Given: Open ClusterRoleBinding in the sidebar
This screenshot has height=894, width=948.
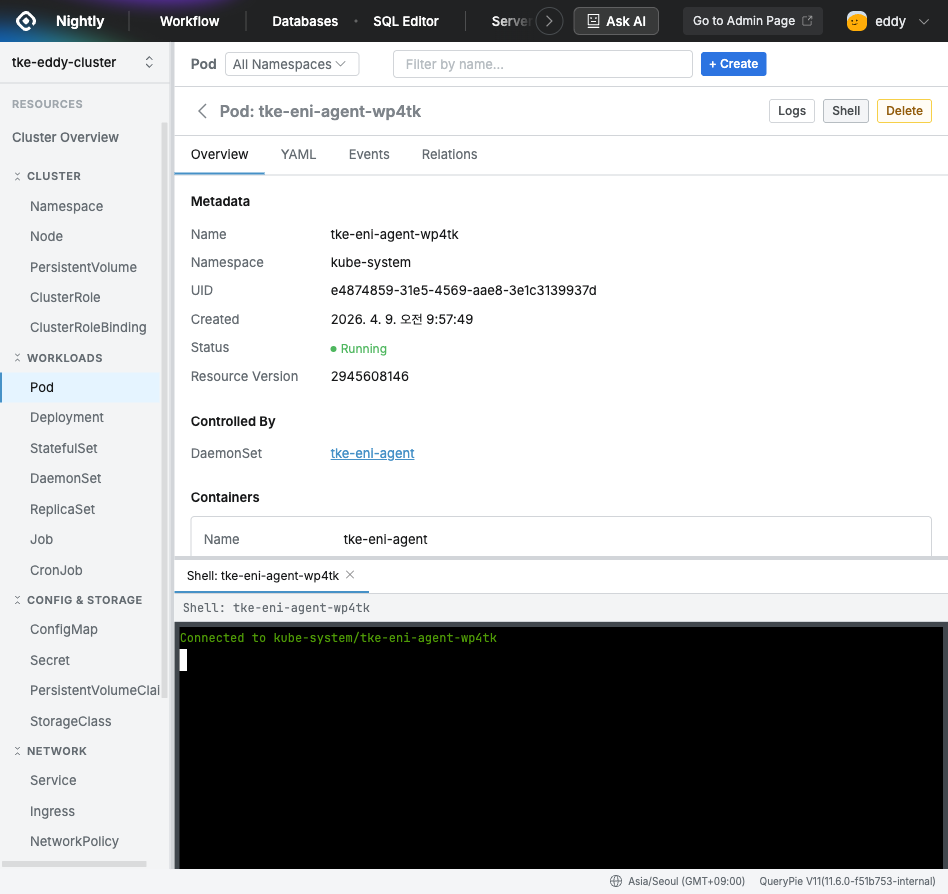Looking at the screenshot, I should point(88,328).
